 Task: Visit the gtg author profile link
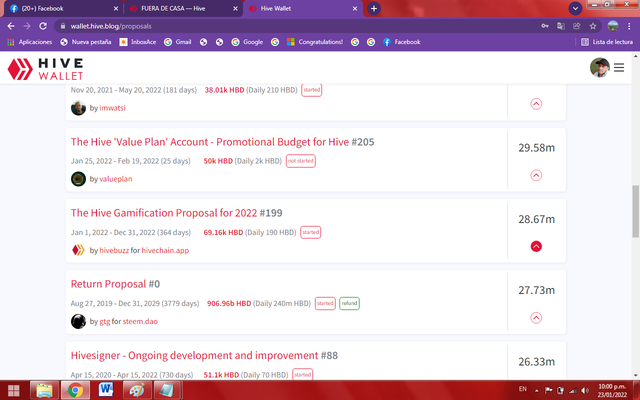tap(104, 322)
